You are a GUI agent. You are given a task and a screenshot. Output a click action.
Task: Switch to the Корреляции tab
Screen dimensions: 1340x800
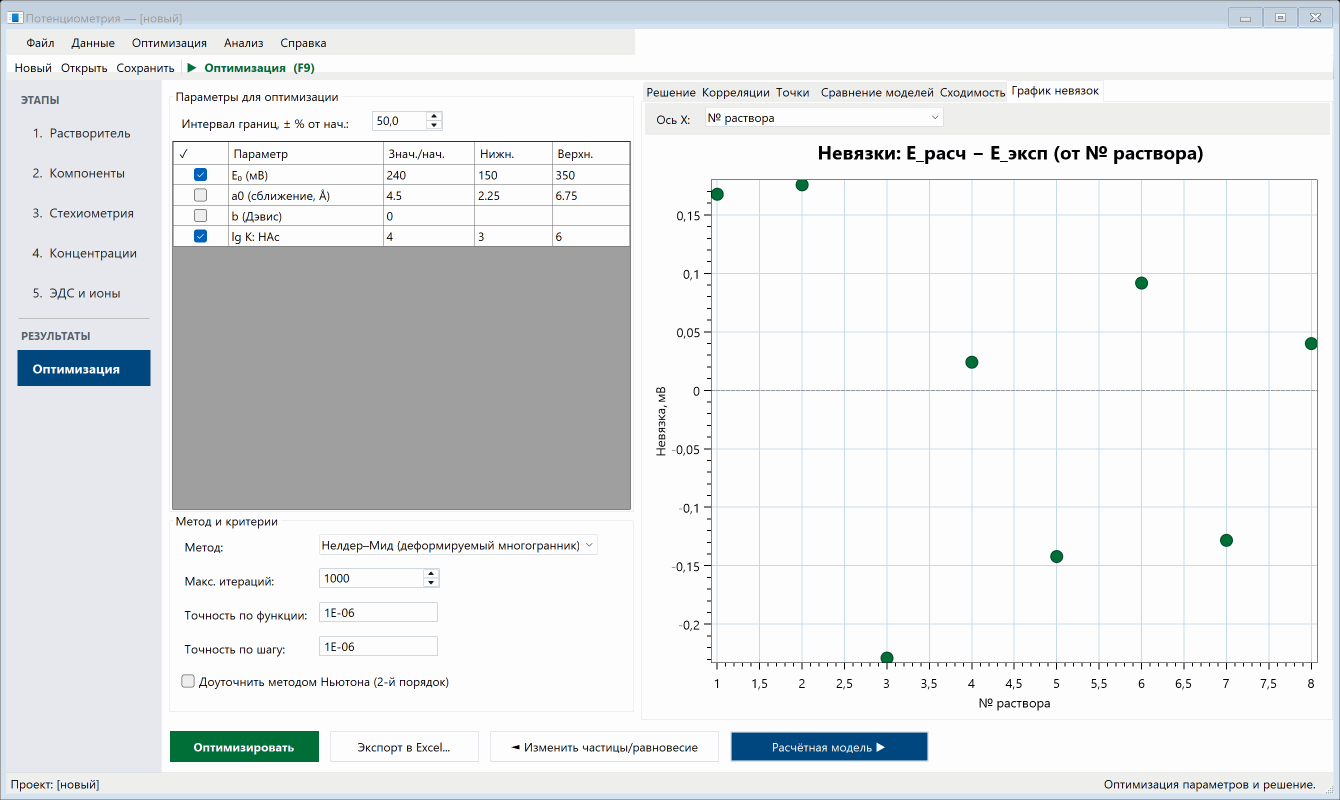736,92
